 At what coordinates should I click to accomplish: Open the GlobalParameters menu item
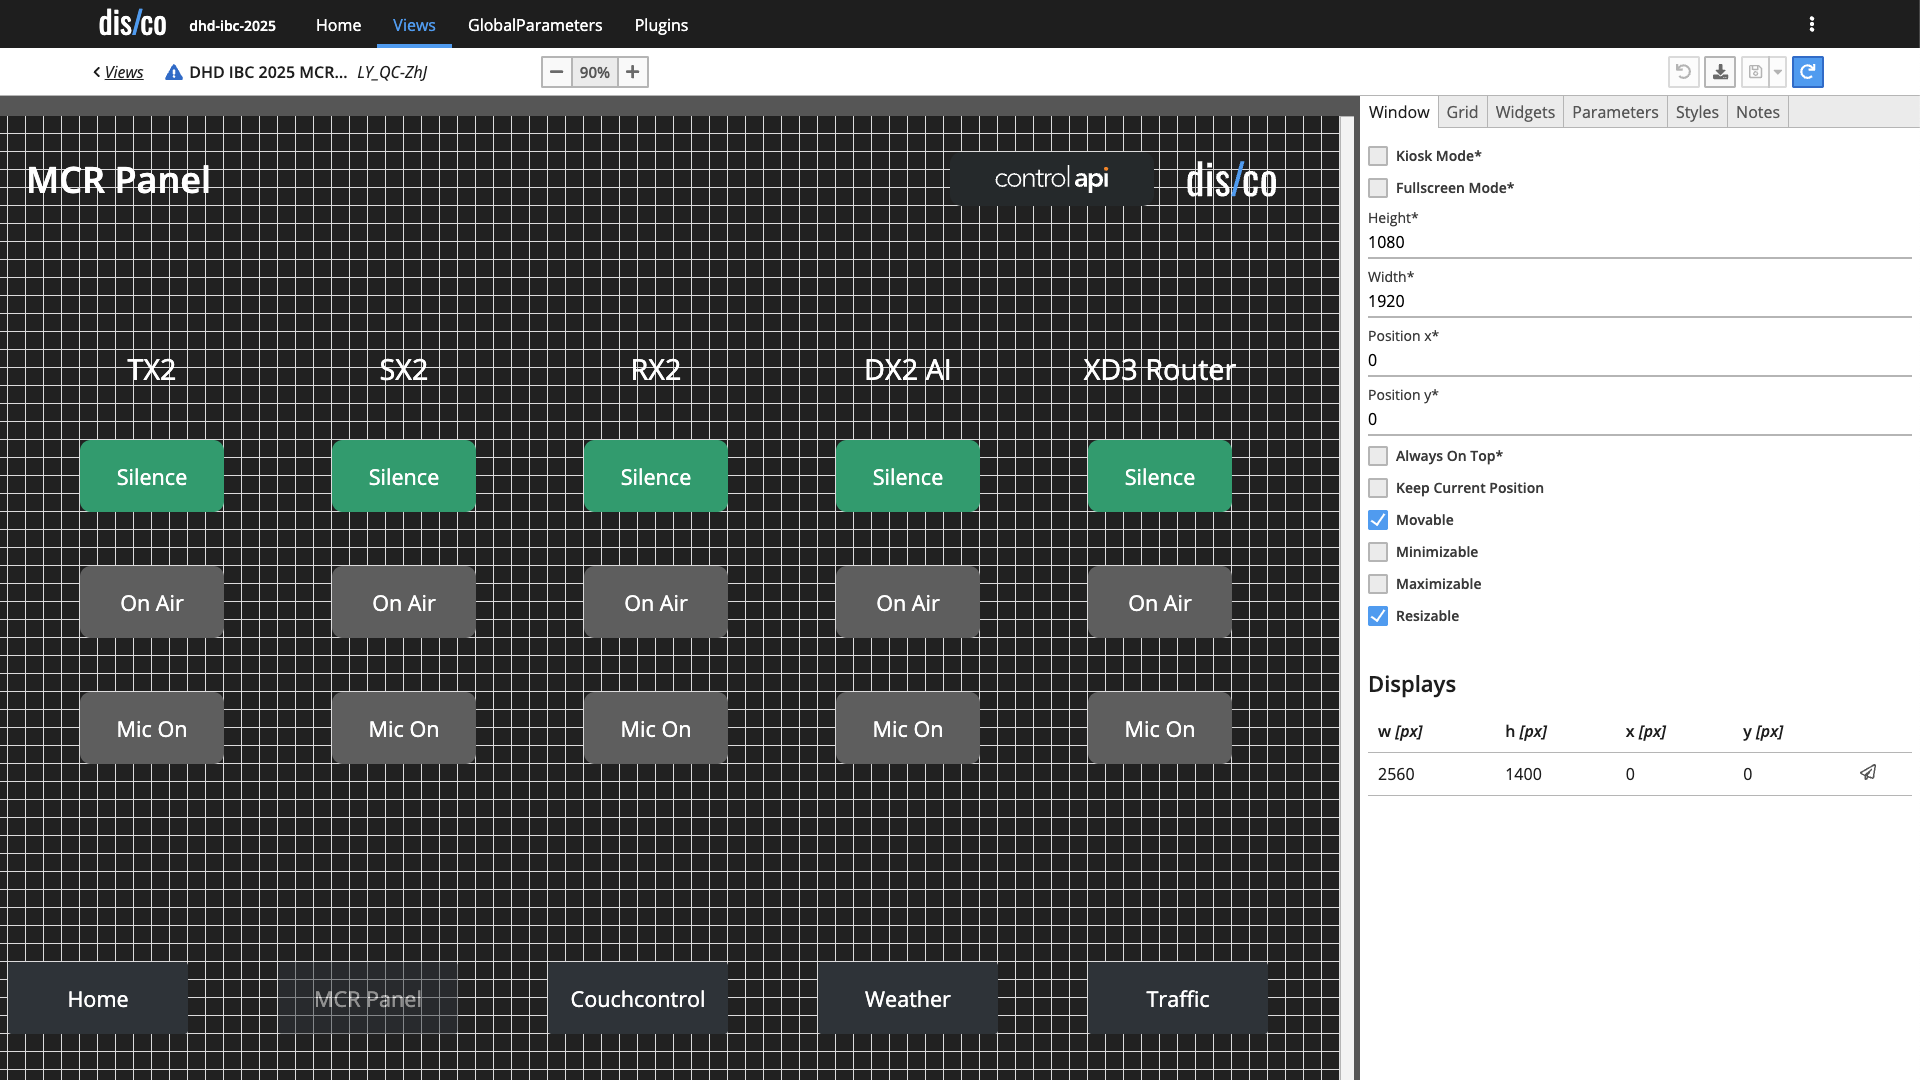point(535,25)
